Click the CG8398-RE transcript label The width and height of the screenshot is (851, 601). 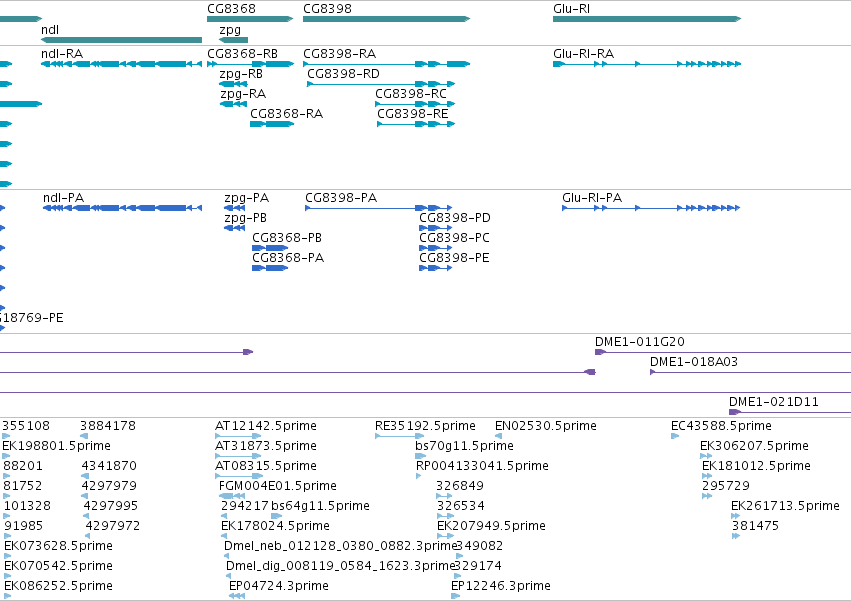413,114
